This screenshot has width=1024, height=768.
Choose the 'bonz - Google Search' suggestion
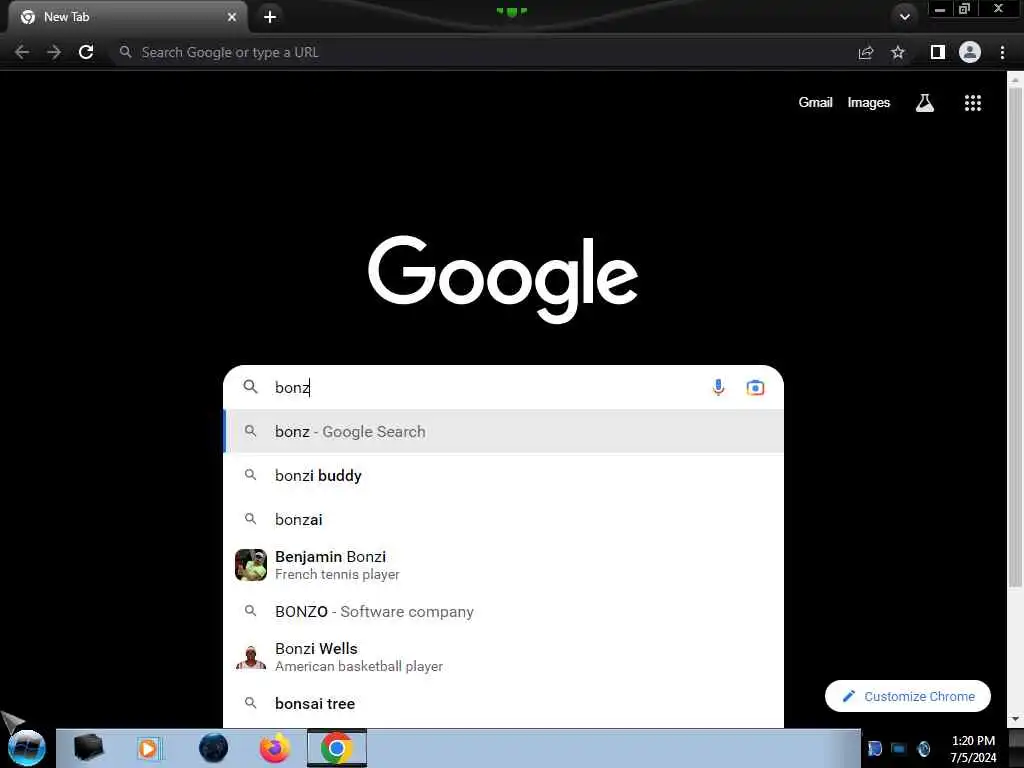(x=504, y=431)
